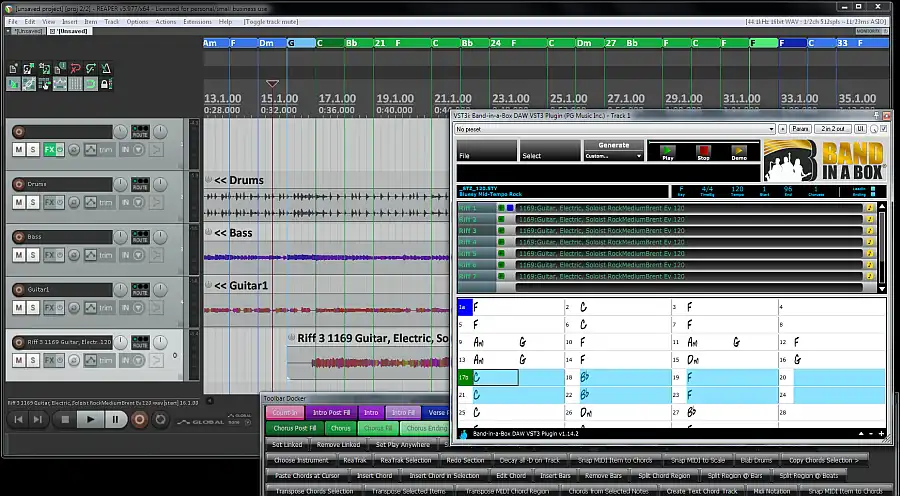
Task: Adjust volume knob on Drums track
Action: tap(120, 184)
